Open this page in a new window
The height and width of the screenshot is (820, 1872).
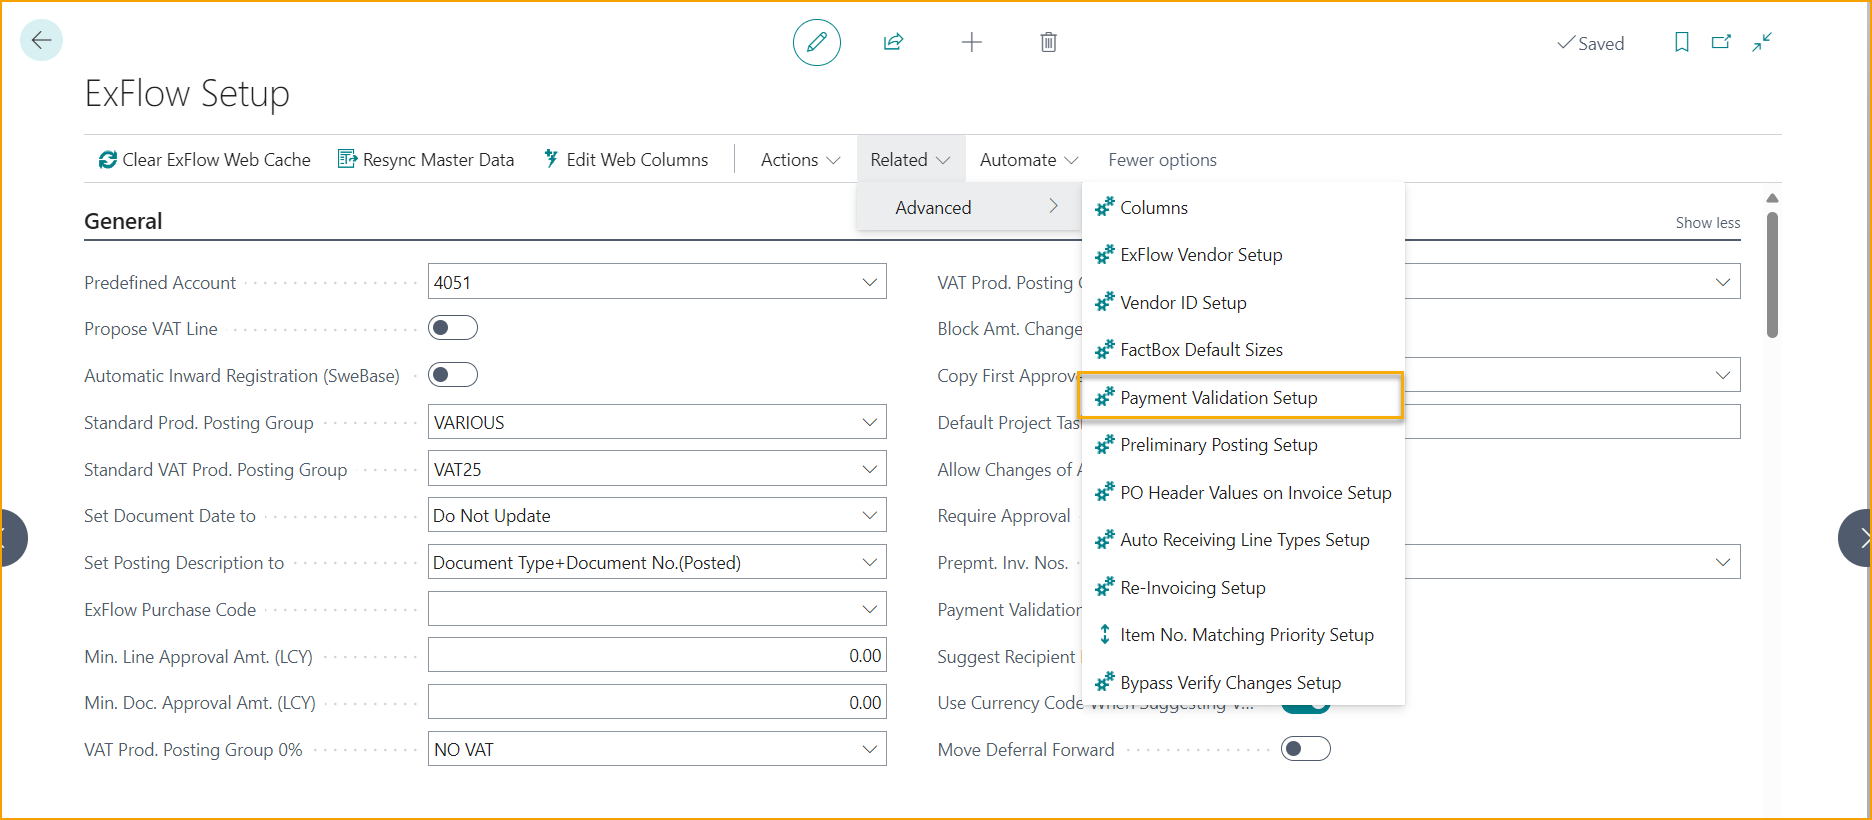click(1721, 42)
